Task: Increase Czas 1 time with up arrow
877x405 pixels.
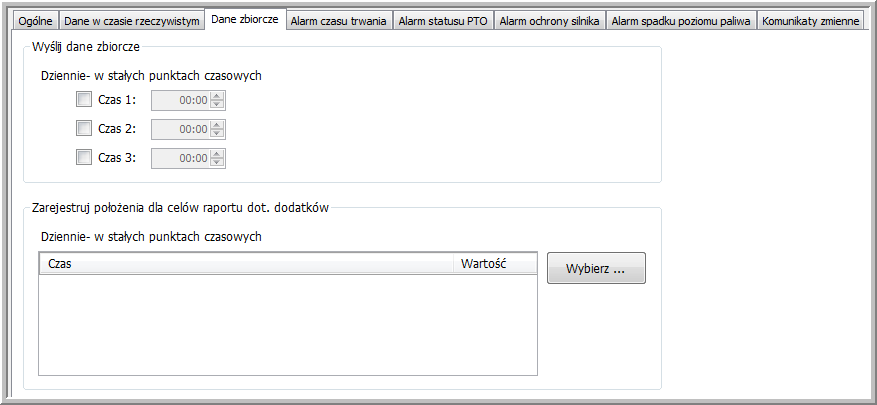Action: click(x=217, y=95)
